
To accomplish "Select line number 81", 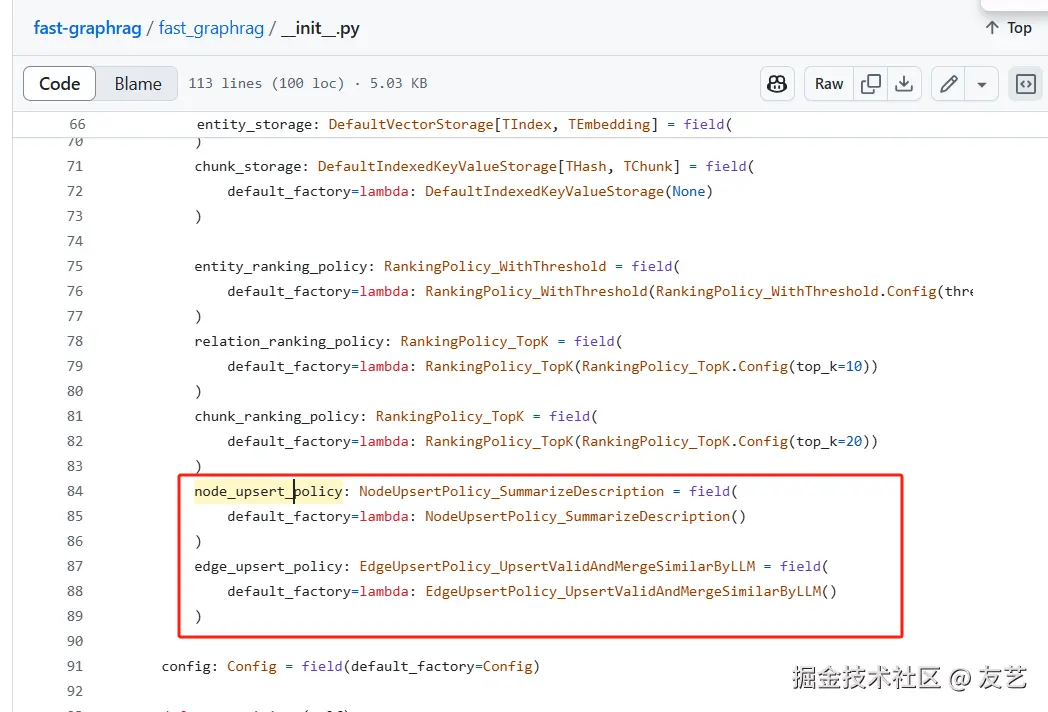I will [x=75, y=417].
